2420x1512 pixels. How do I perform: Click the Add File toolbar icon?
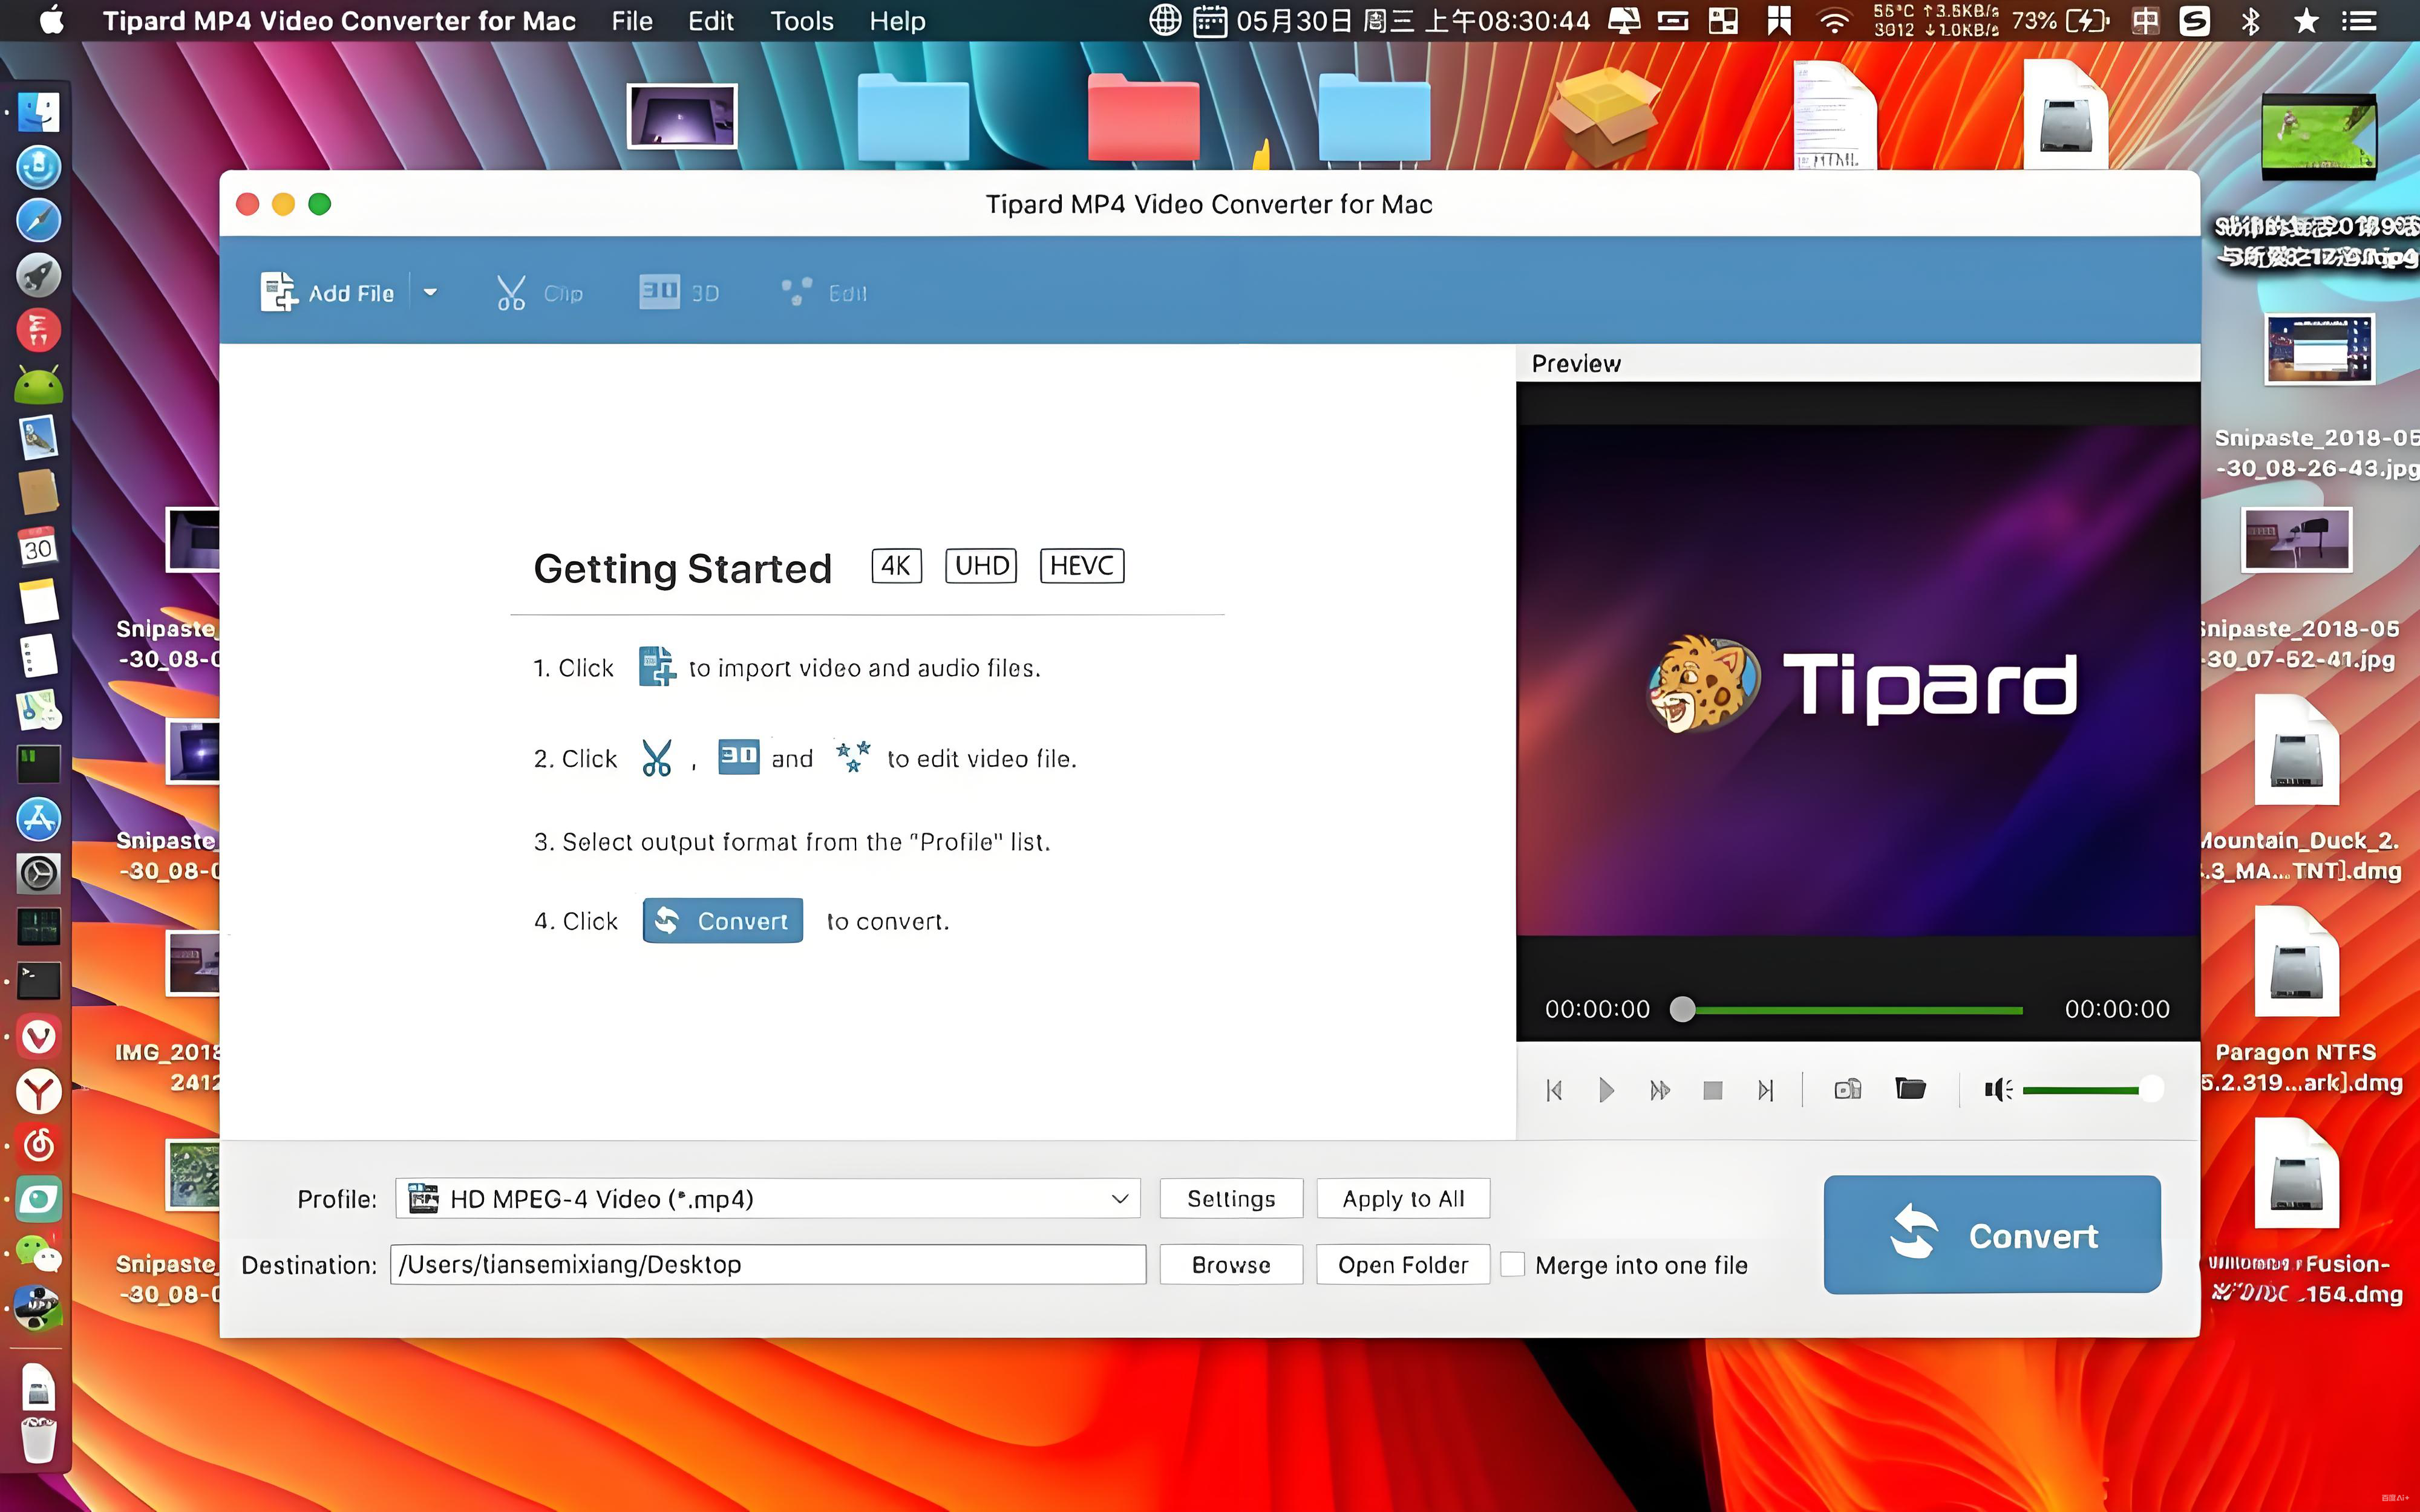(x=279, y=292)
